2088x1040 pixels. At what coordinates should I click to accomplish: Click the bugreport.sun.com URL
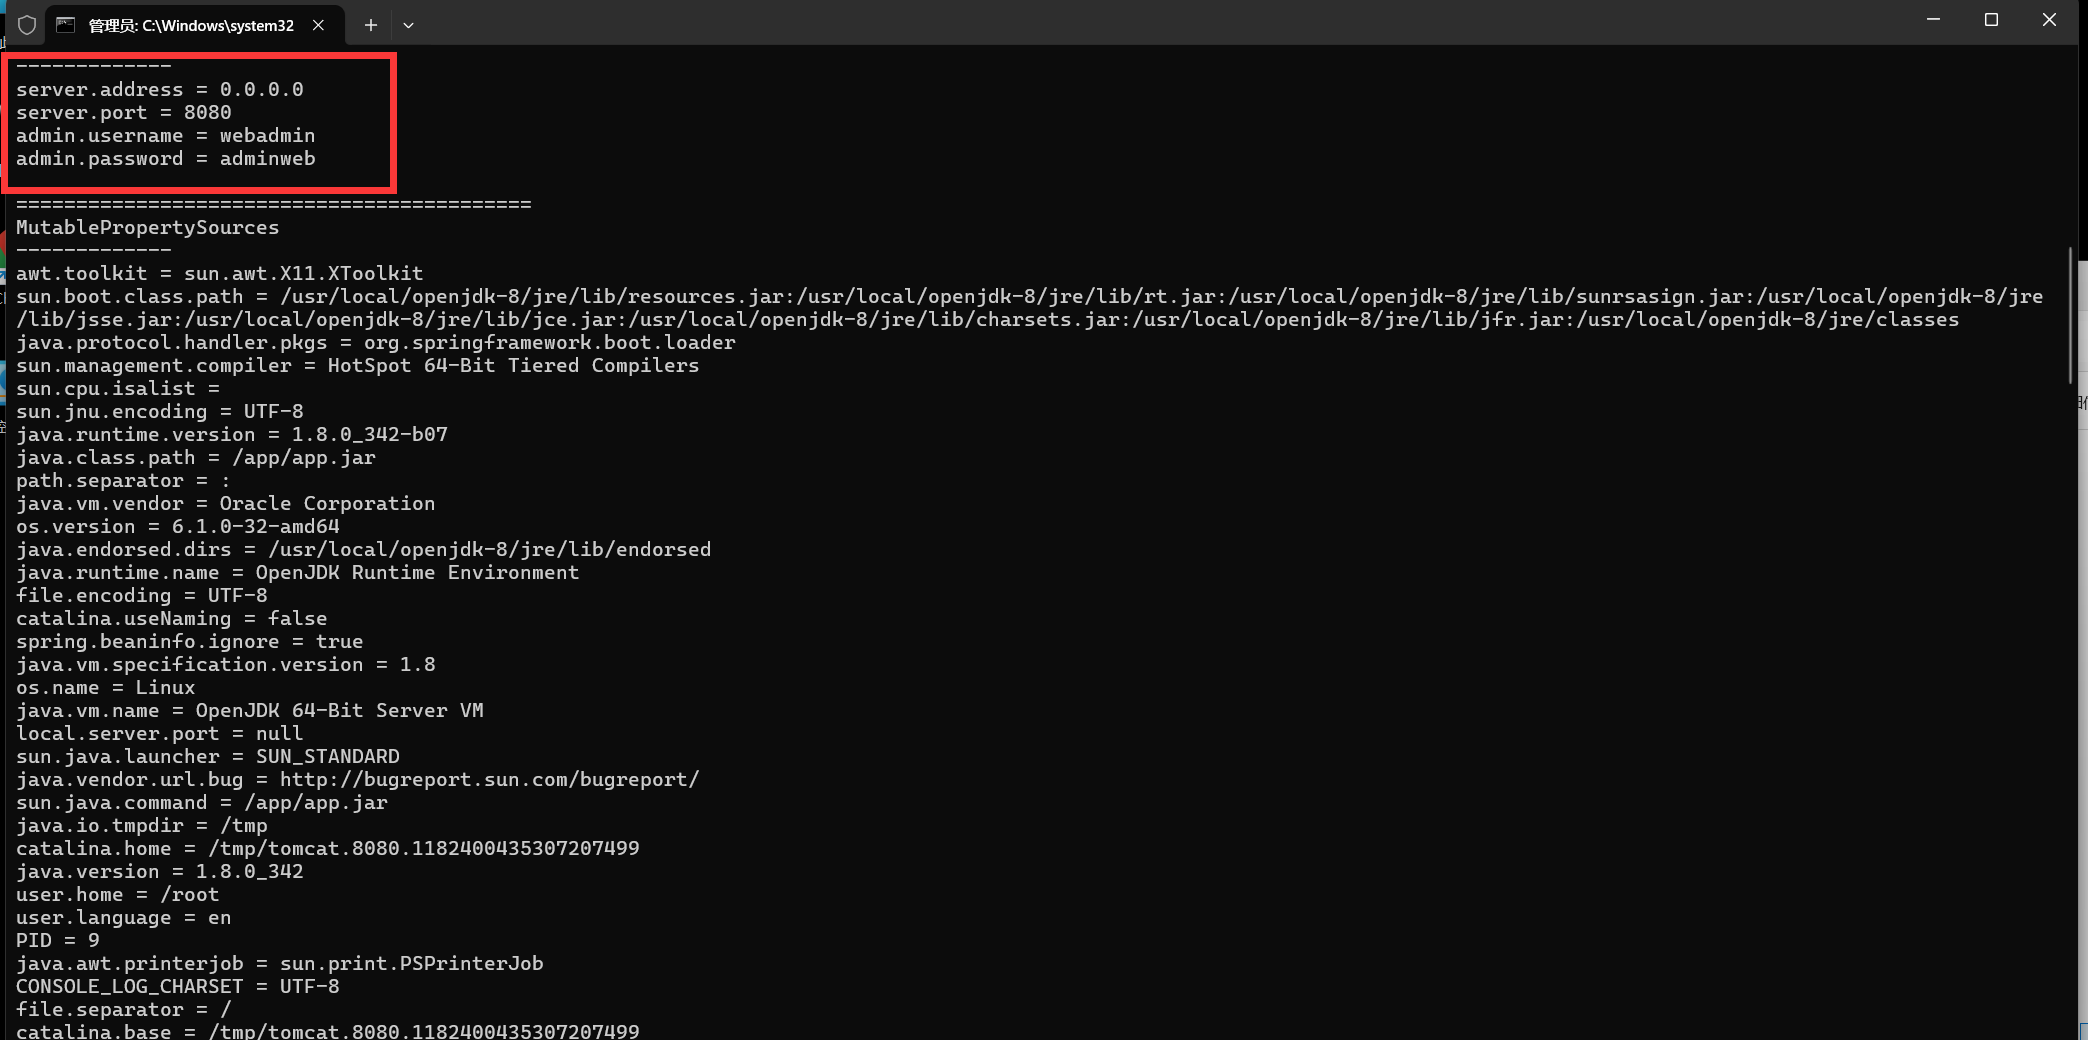click(x=489, y=779)
